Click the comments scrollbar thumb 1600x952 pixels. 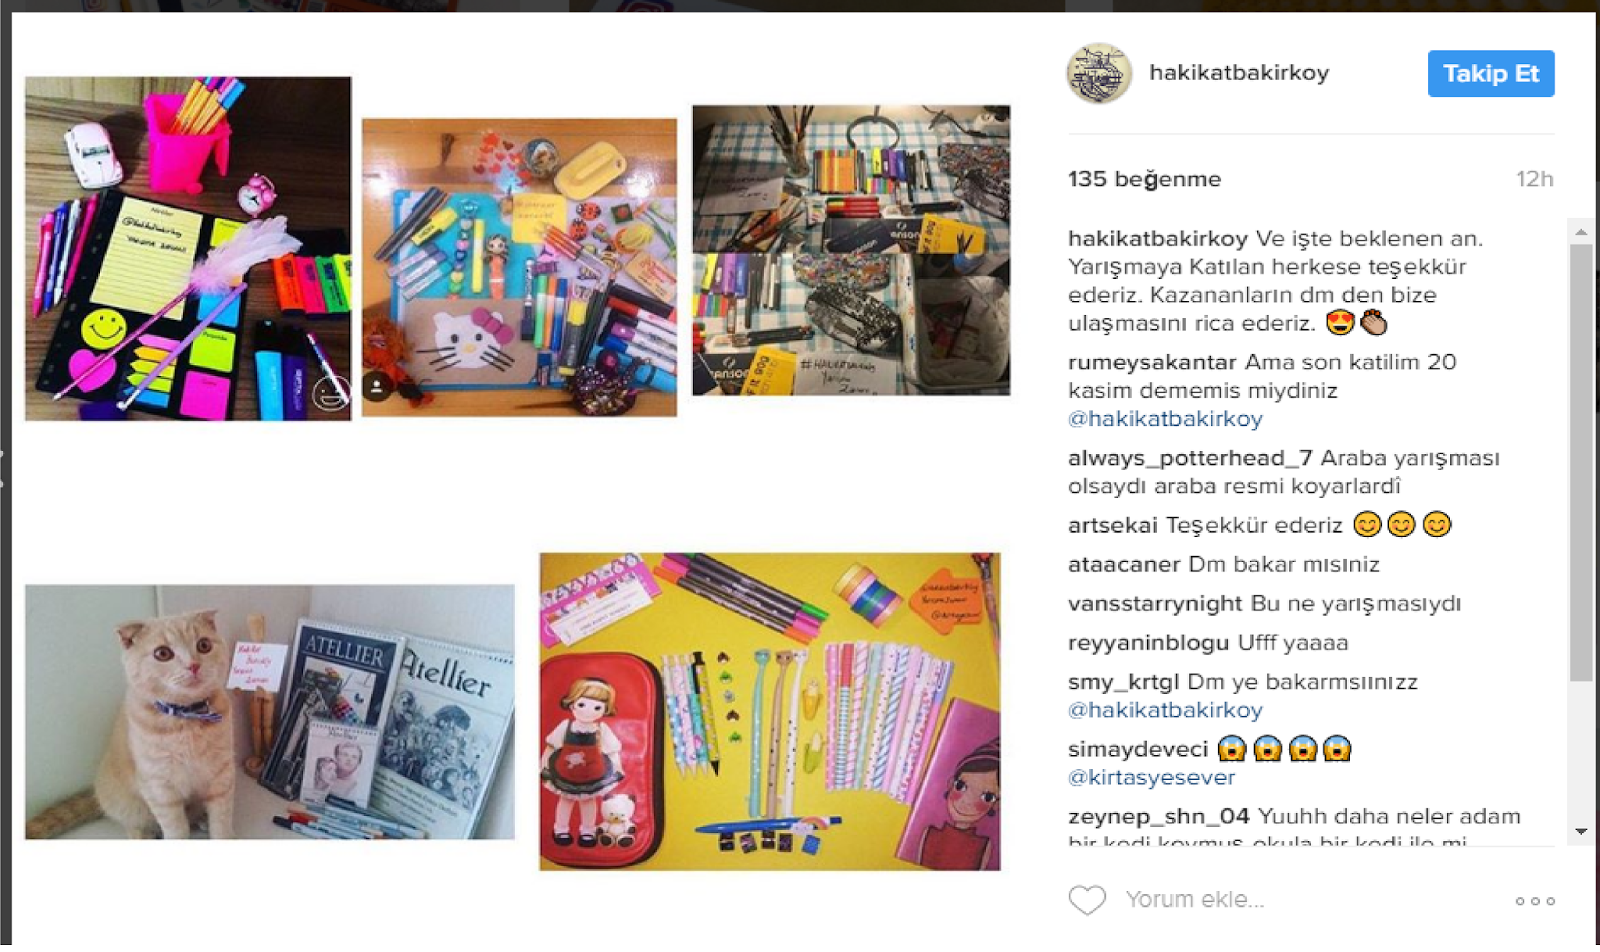pos(1581,463)
